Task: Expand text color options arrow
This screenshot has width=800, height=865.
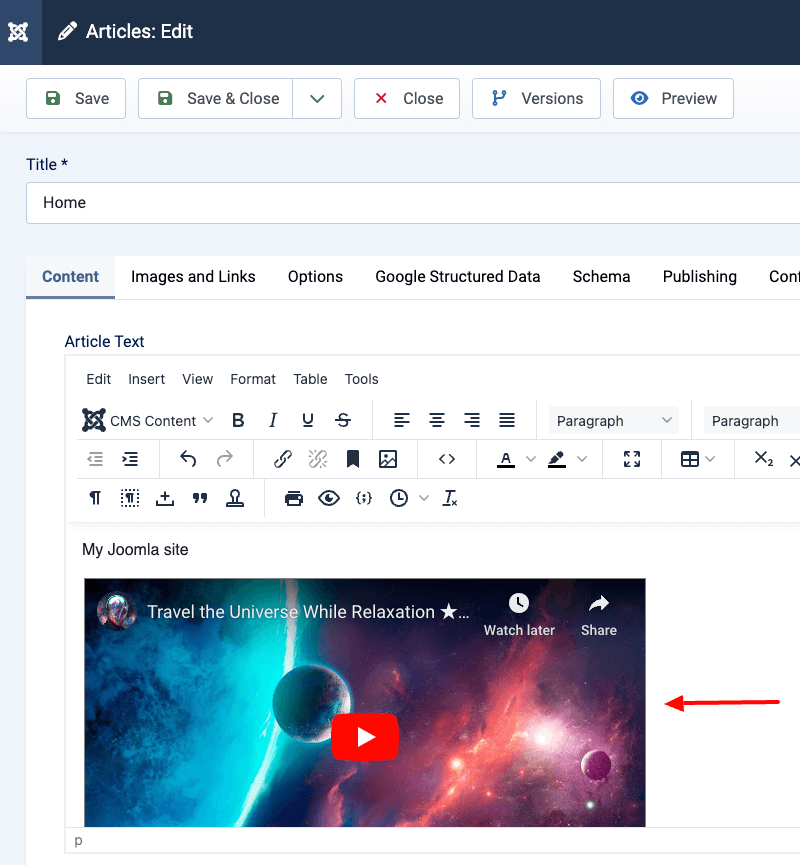Action: (x=531, y=459)
